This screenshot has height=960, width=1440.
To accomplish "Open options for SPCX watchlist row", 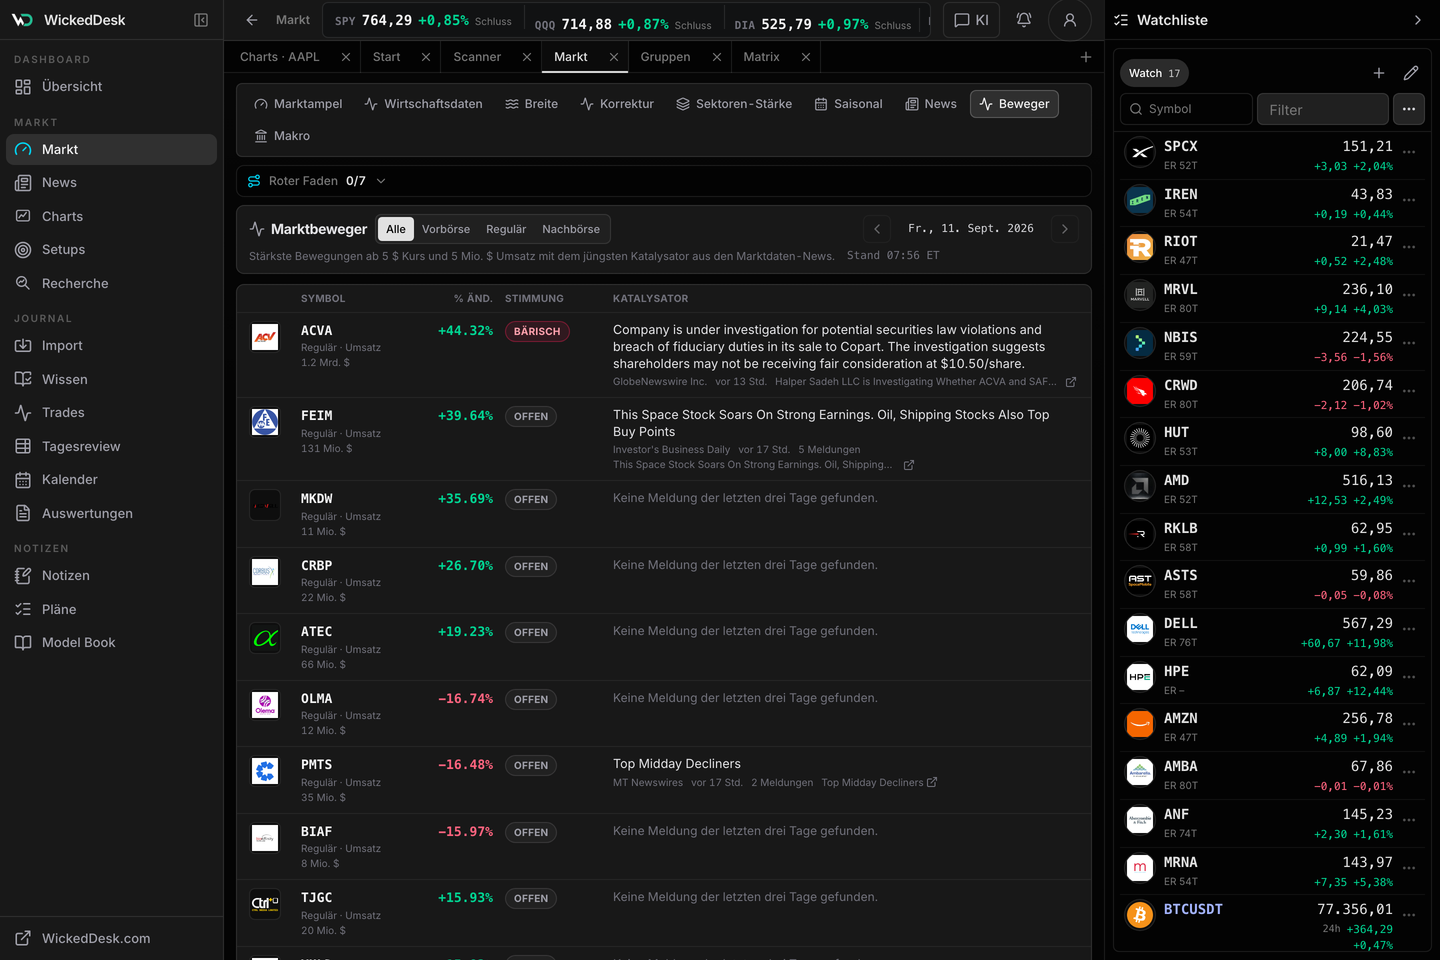I will 1409,153.
